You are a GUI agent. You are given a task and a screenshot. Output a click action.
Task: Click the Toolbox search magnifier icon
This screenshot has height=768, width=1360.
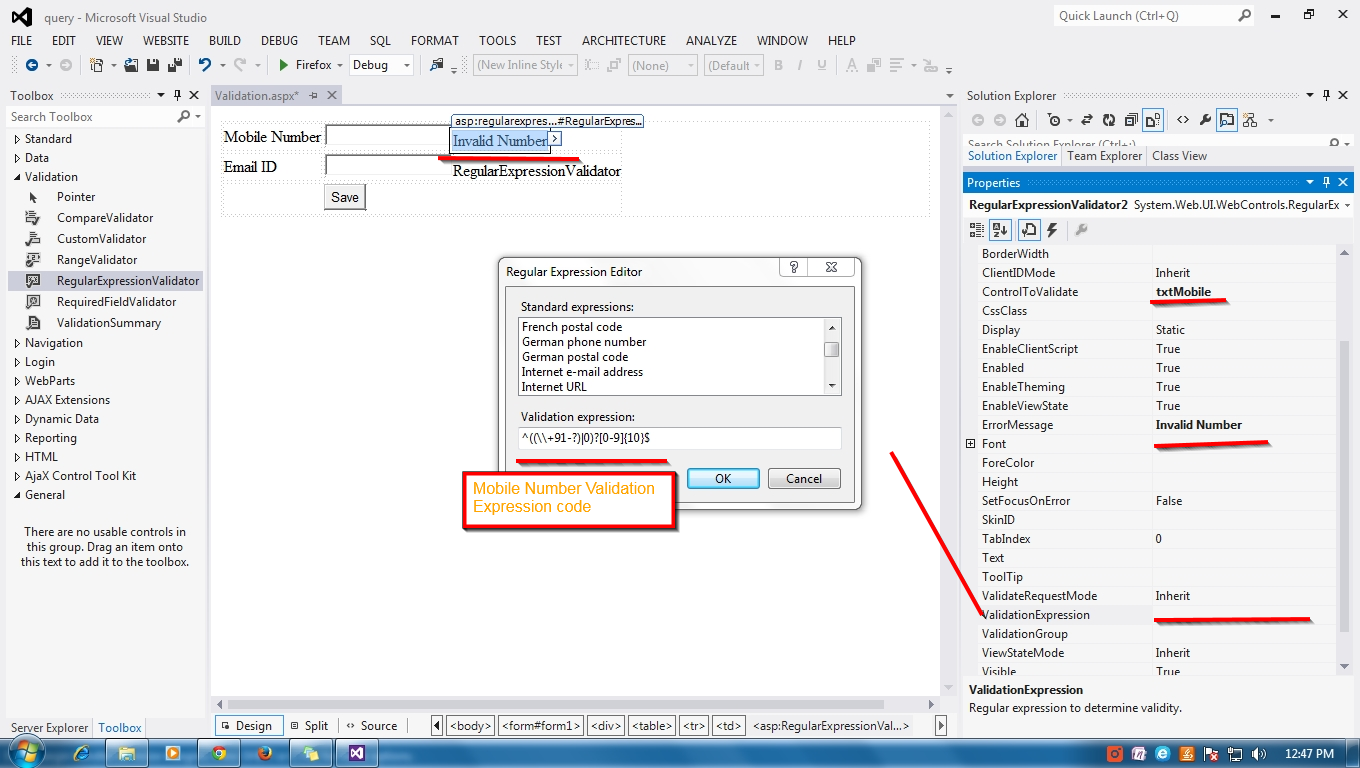(x=184, y=116)
